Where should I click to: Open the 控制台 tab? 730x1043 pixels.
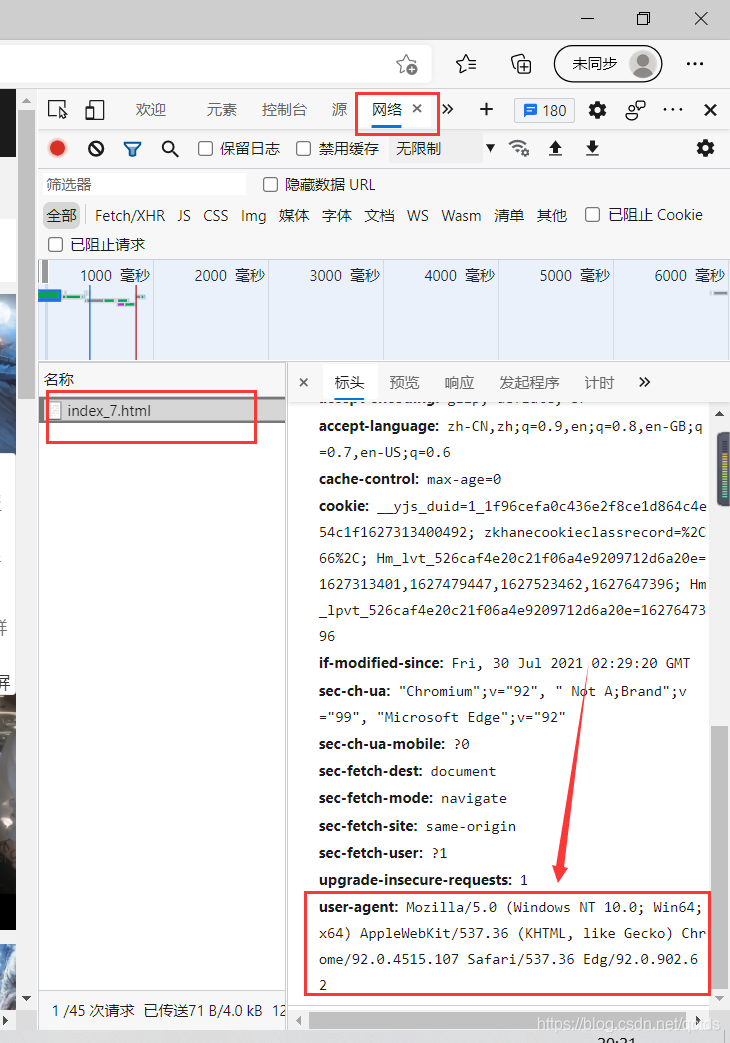(284, 110)
